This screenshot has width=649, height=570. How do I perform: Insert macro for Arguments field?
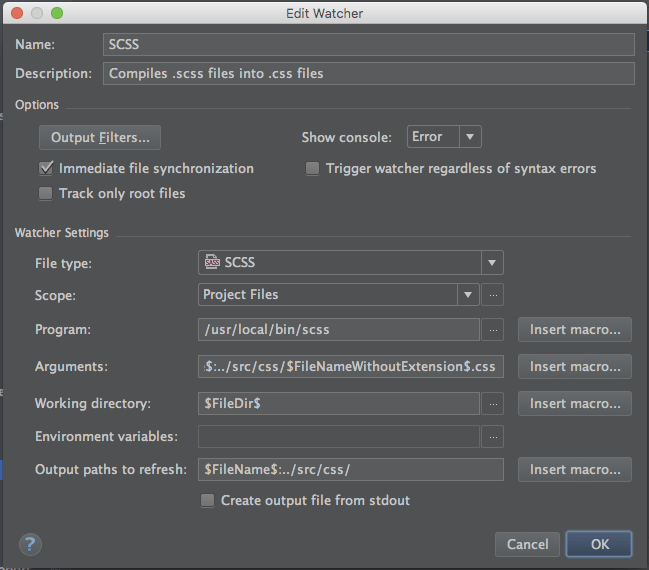click(x=574, y=366)
